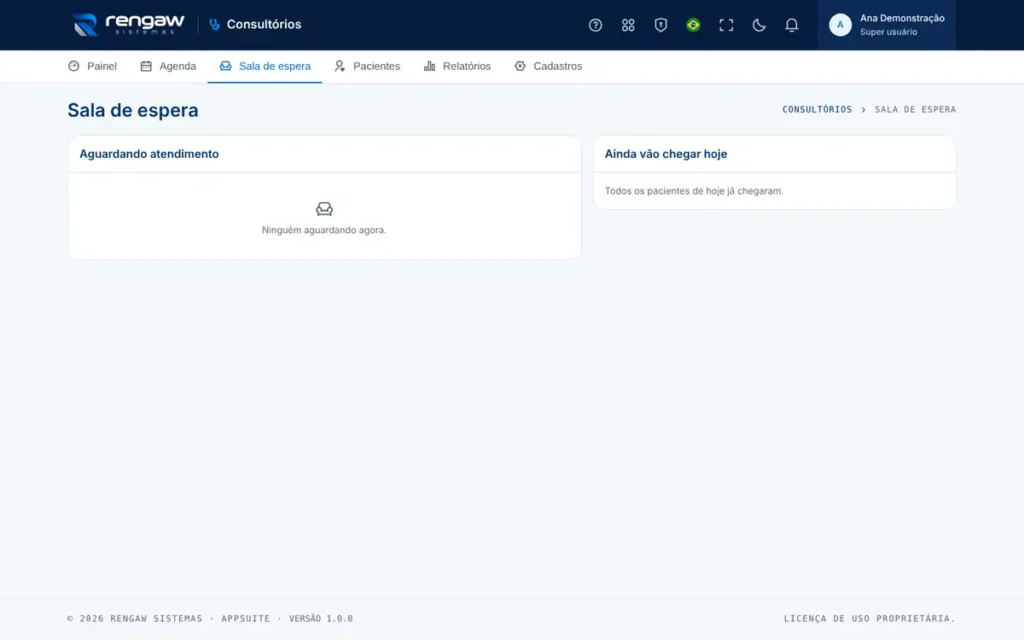Open the apps grid icon
Viewport: 1024px width, 640px height.
(628, 25)
